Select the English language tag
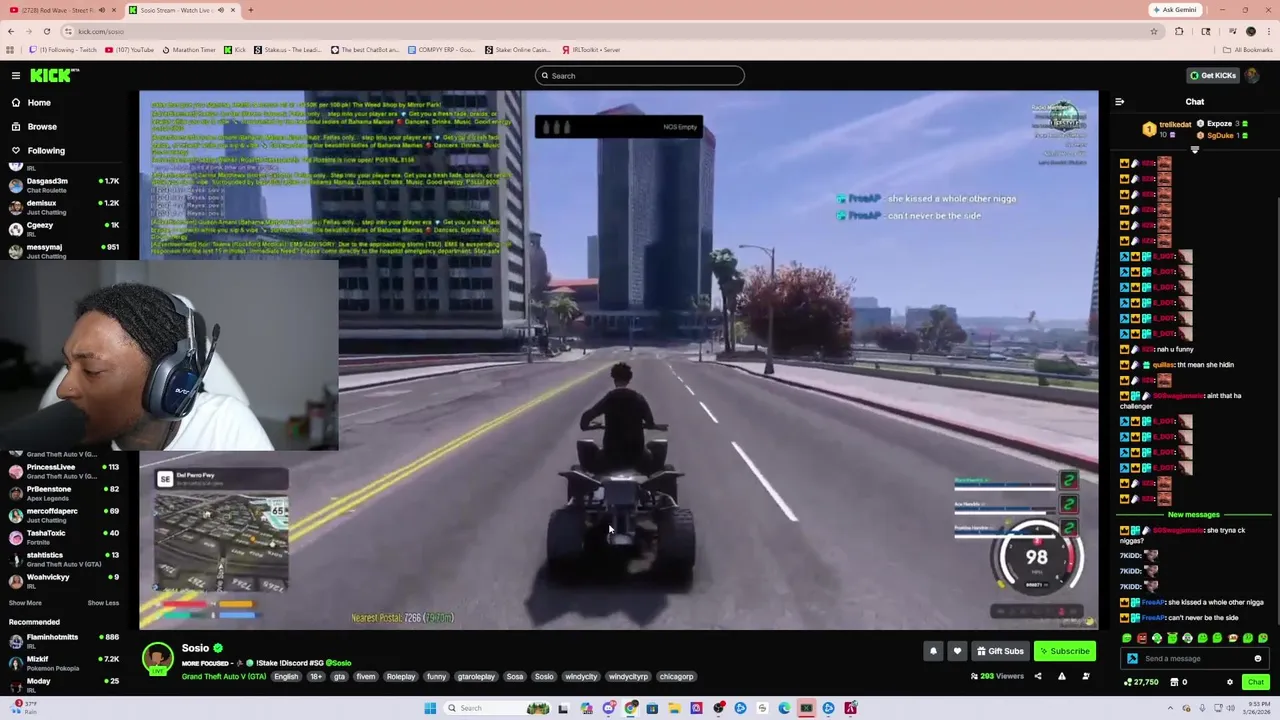The width and height of the screenshot is (1280, 720). click(x=286, y=677)
